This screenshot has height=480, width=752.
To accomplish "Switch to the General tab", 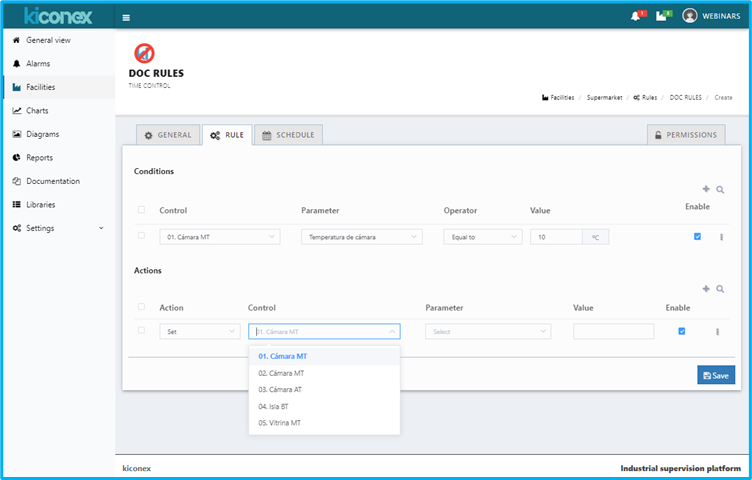I will pyautogui.click(x=167, y=135).
